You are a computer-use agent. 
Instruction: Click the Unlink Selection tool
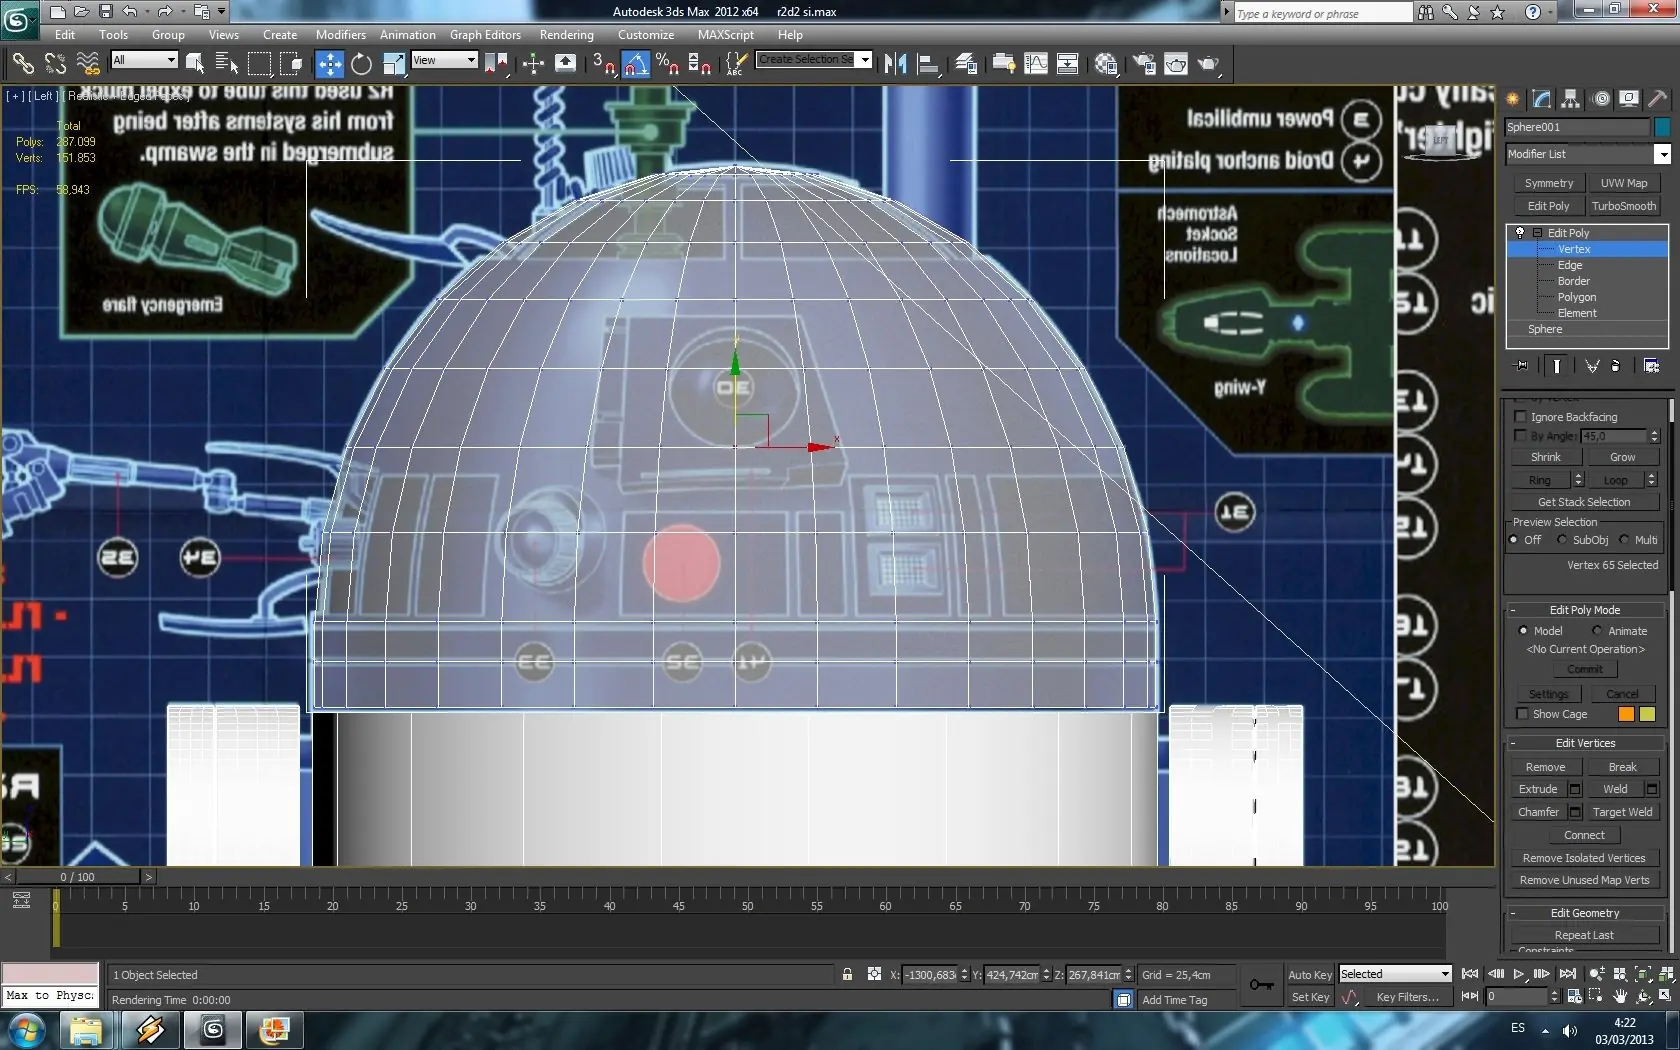[x=55, y=64]
